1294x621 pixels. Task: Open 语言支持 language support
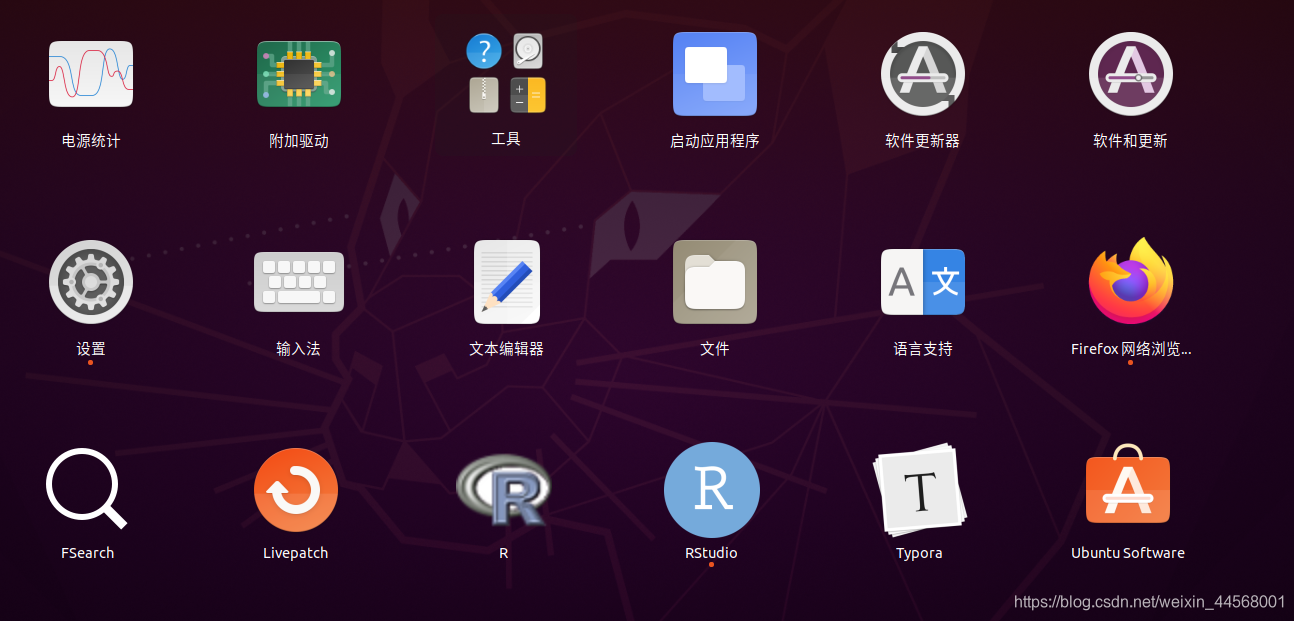923,282
